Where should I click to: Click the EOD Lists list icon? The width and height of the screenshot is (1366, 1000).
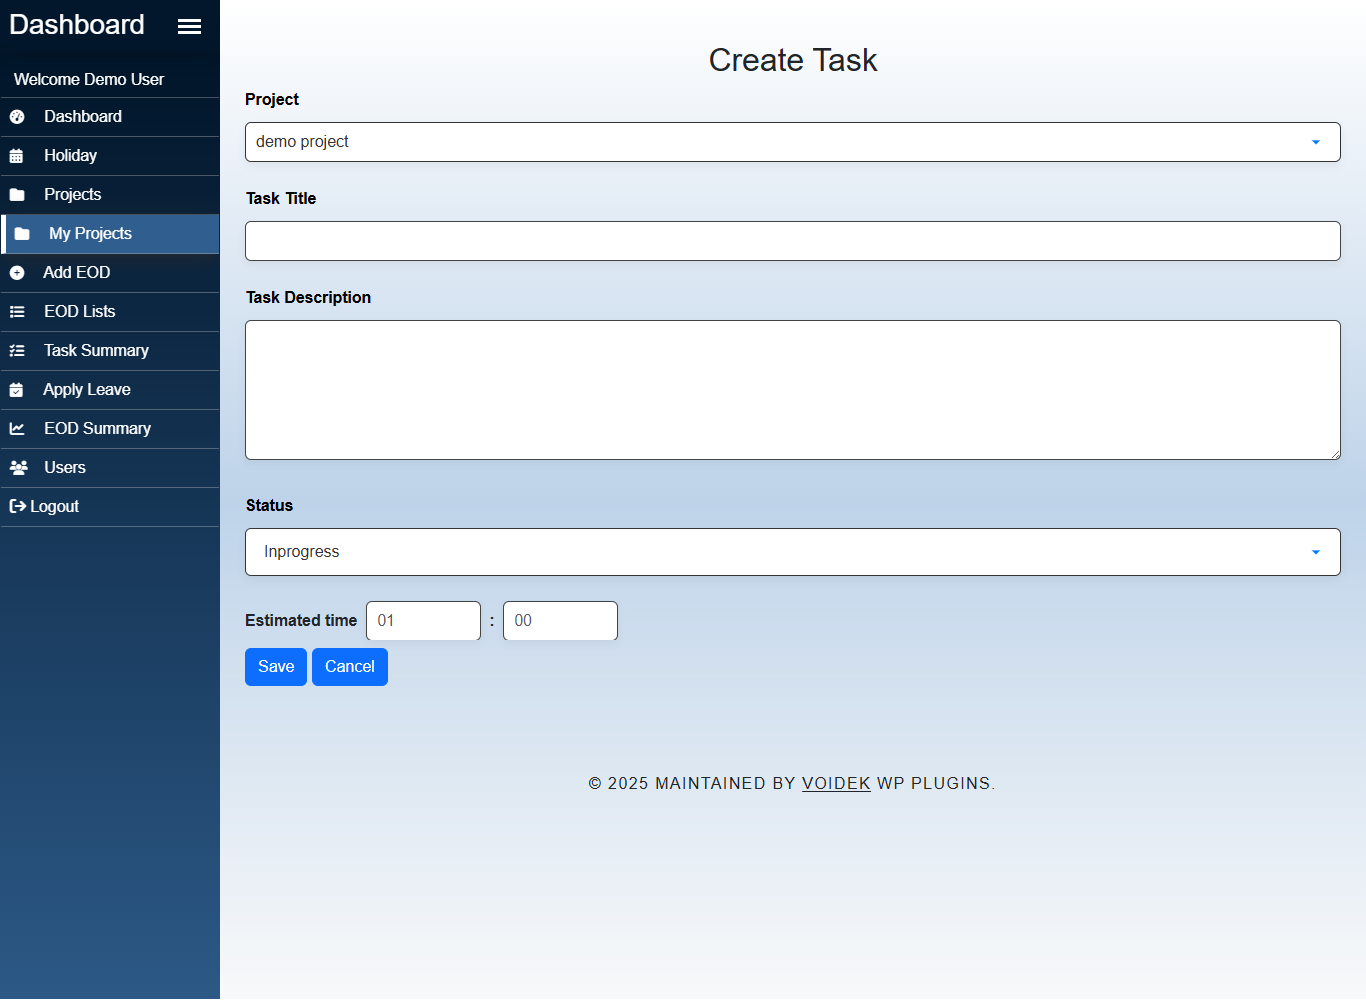point(17,312)
